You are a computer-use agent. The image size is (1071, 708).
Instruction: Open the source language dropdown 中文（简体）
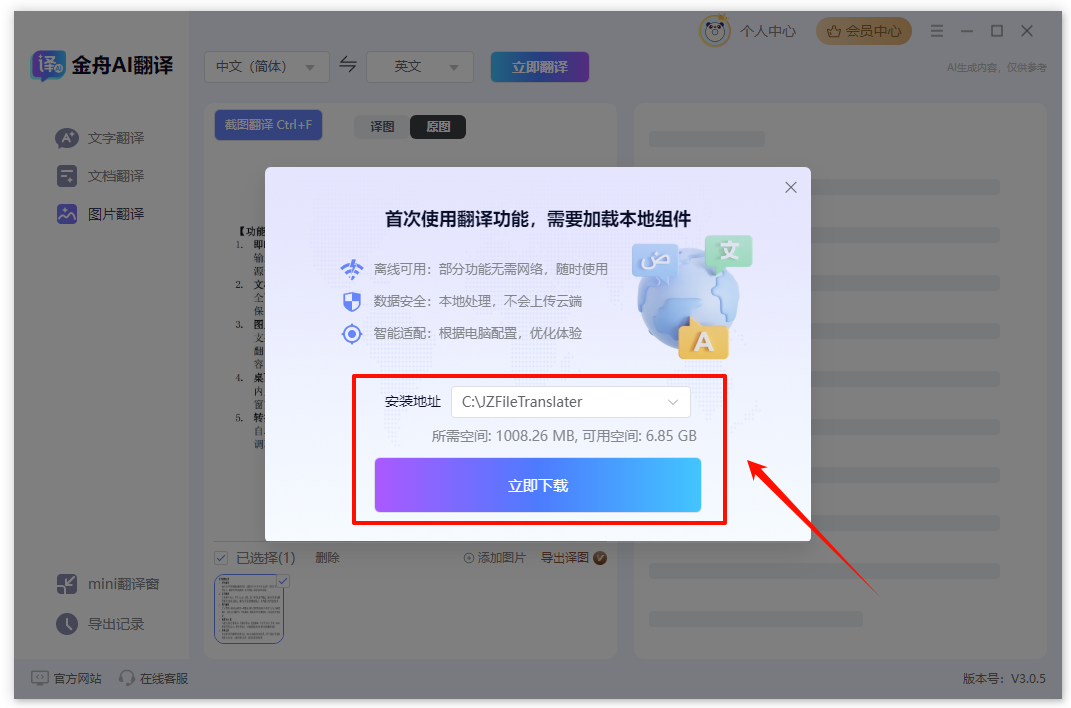tap(267, 66)
